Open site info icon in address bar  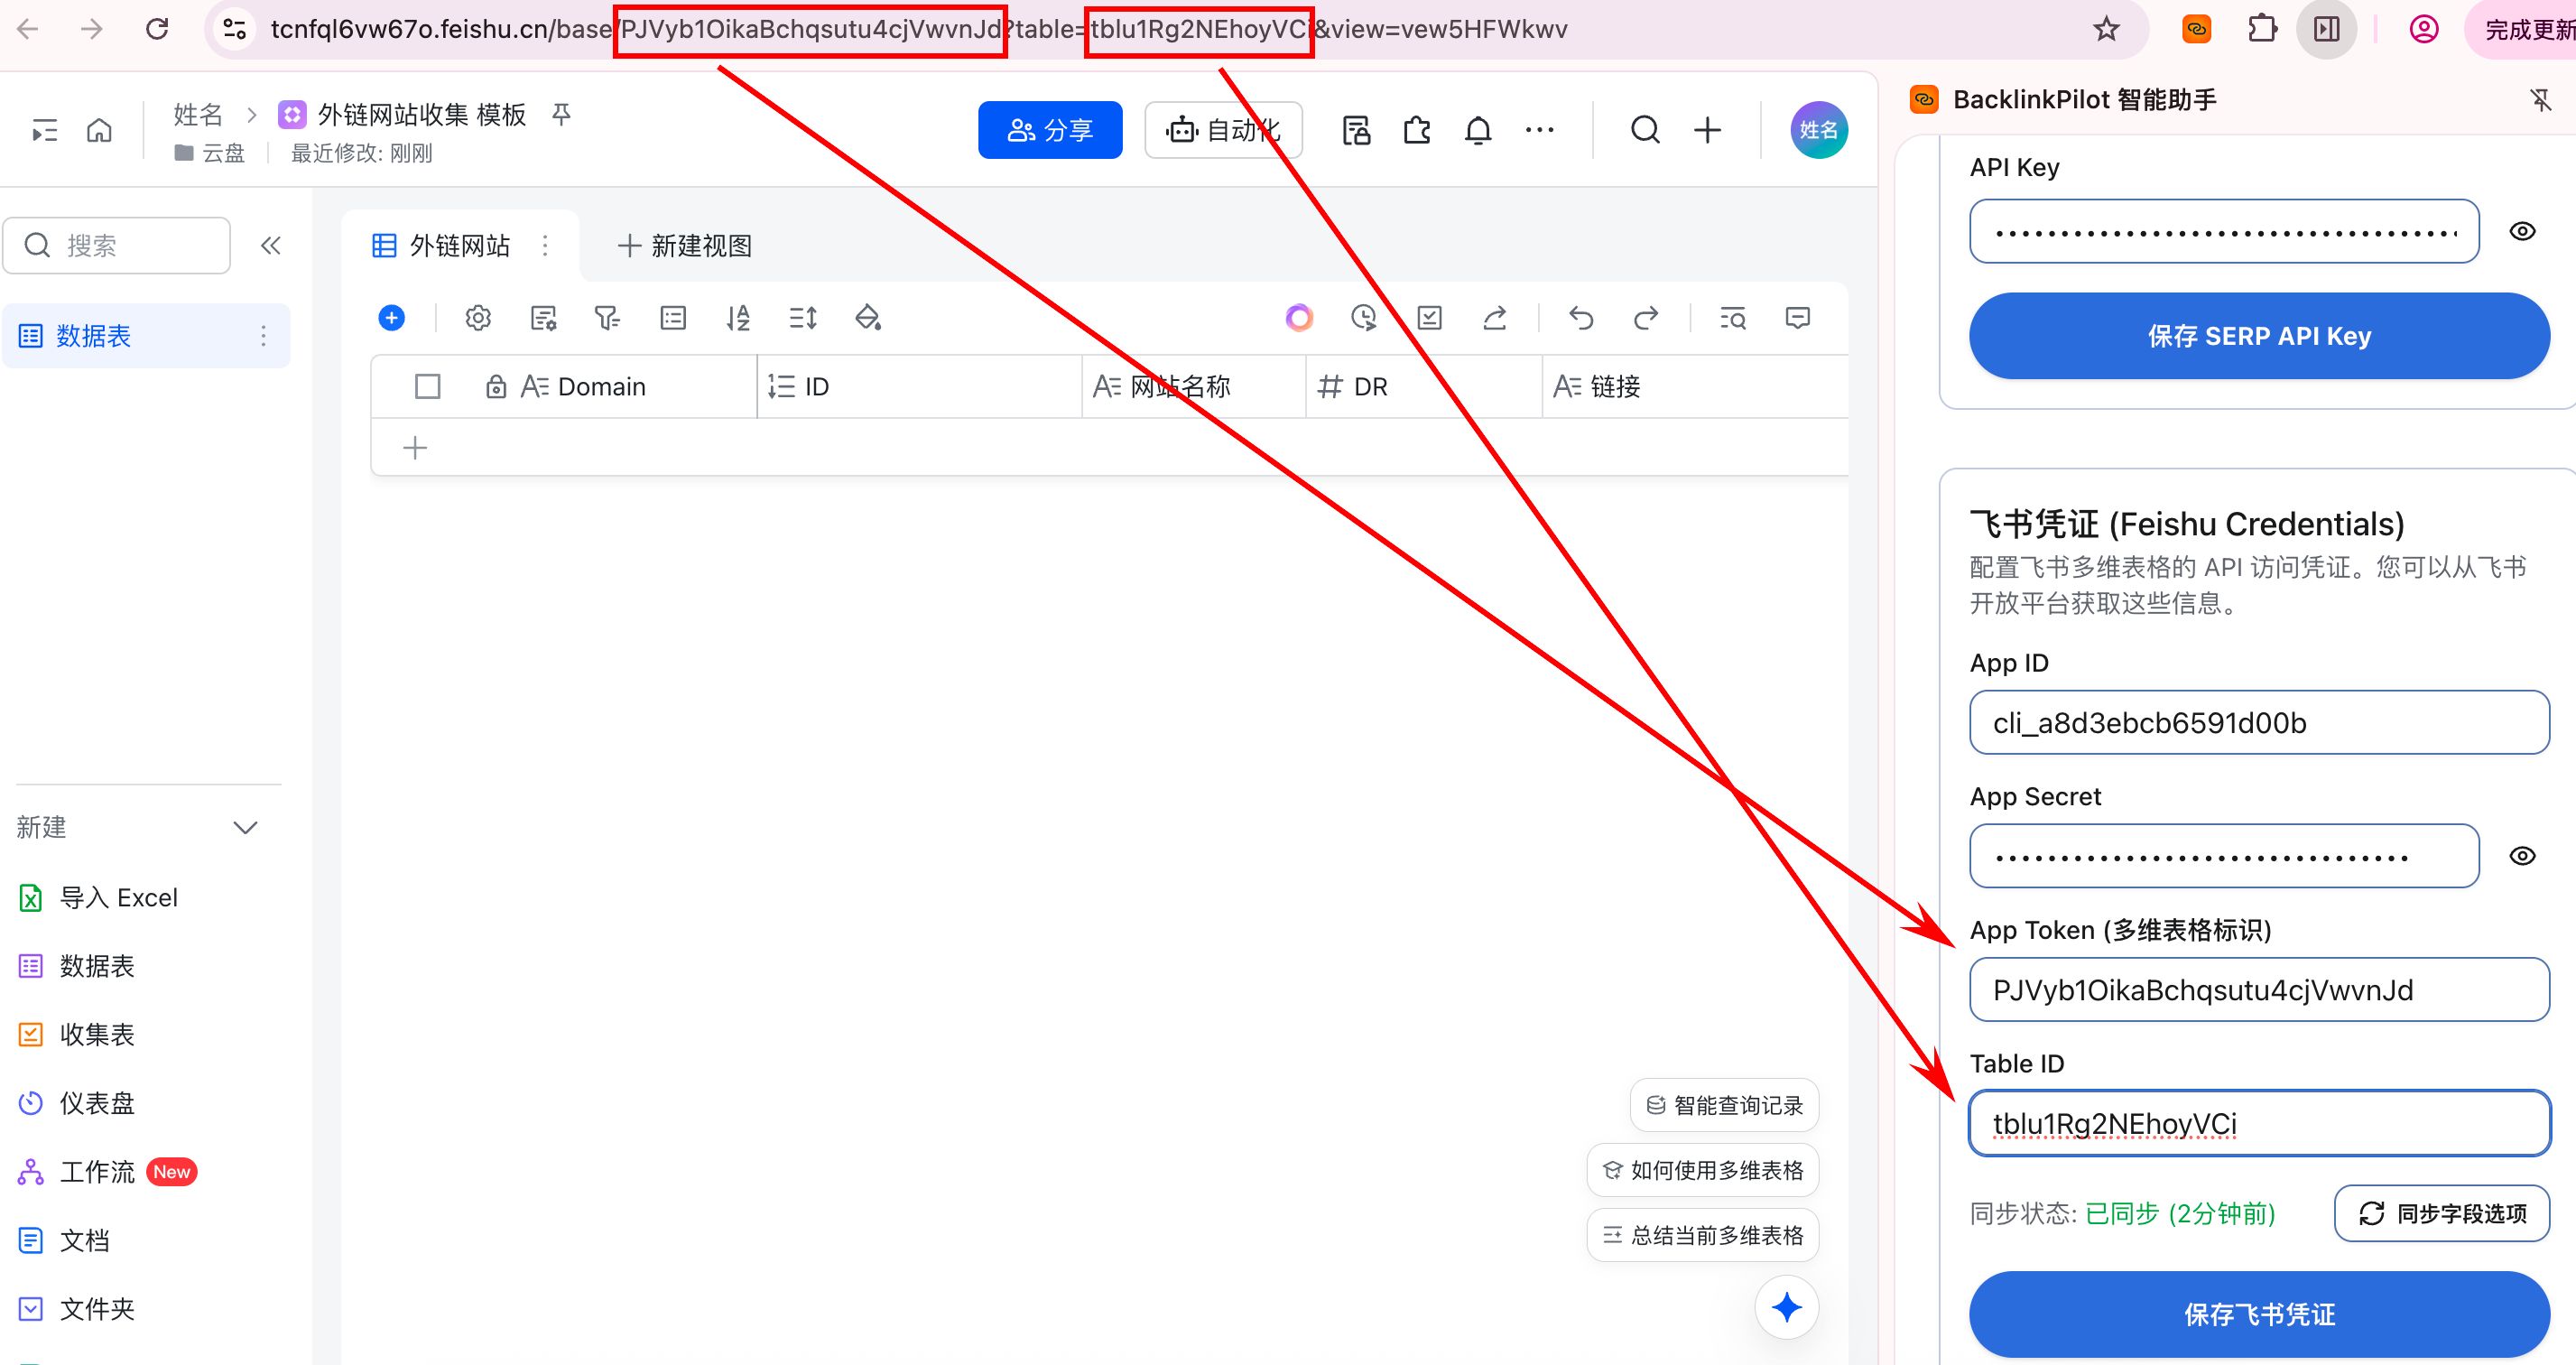(234, 29)
